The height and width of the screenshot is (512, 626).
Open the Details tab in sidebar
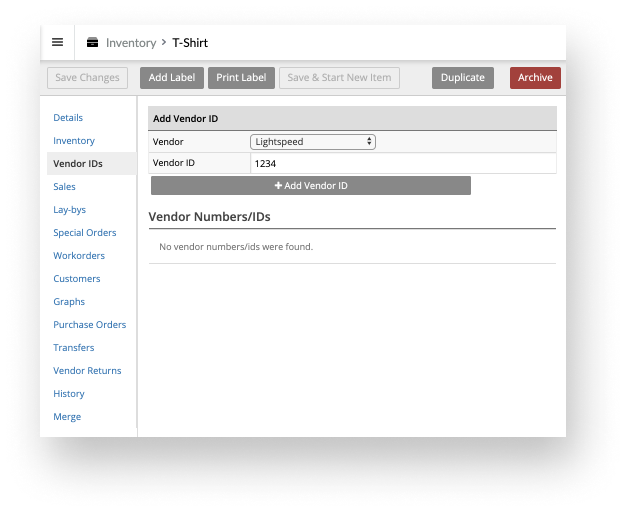68,117
